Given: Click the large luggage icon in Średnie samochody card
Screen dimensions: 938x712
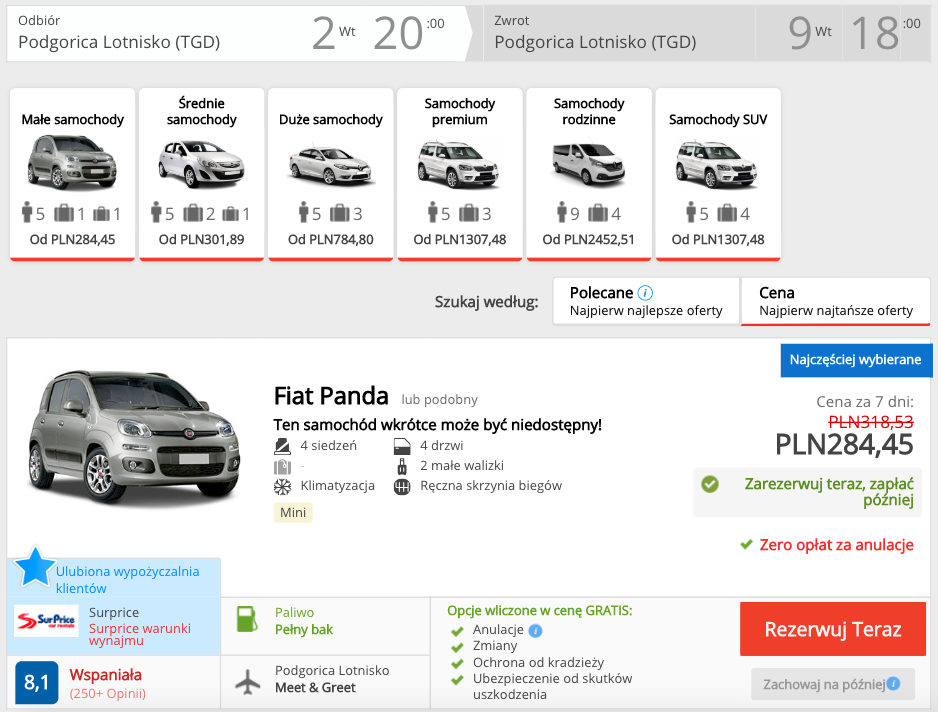Looking at the screenshot, I should coord(193,213).
